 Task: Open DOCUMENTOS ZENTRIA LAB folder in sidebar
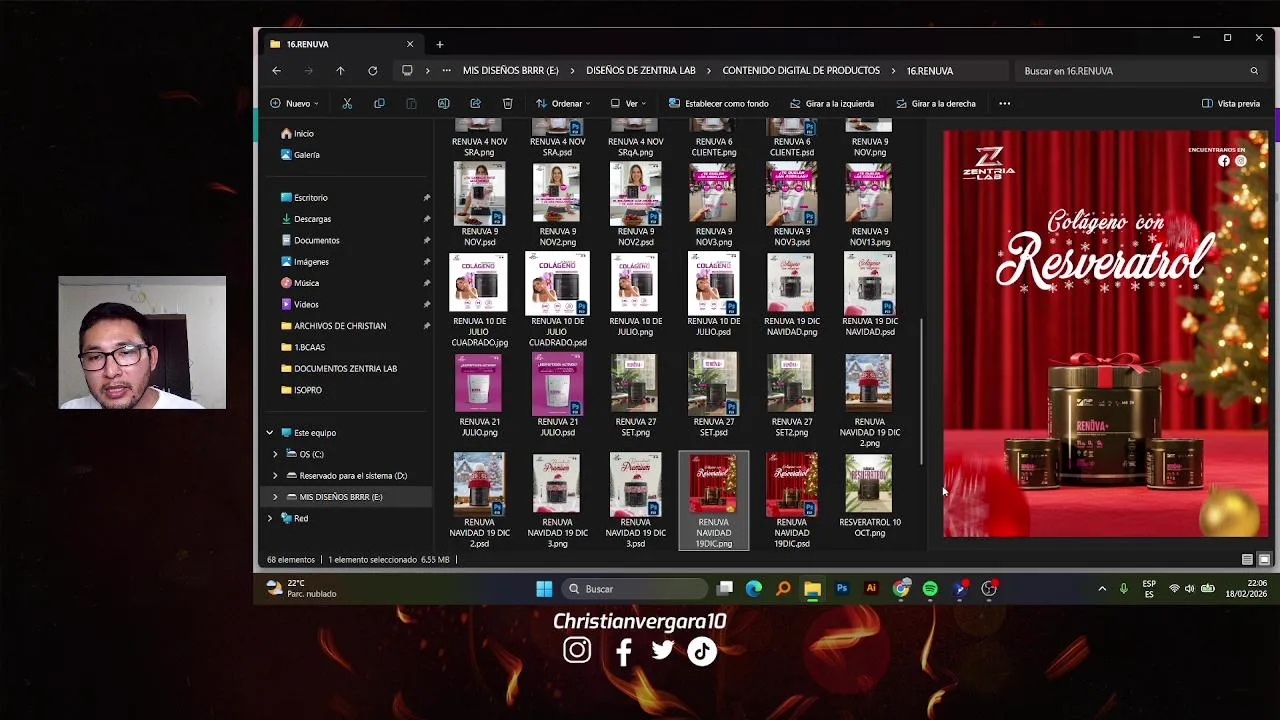coord(345,369)
